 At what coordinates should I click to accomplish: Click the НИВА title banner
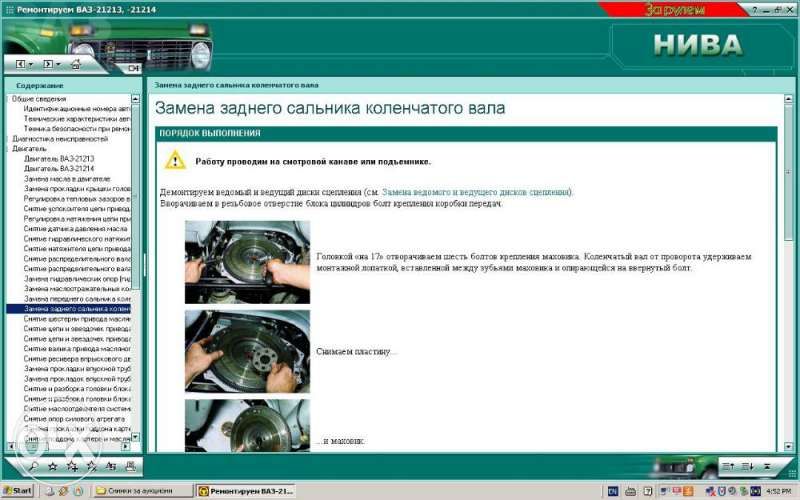[x=697, y=45]
